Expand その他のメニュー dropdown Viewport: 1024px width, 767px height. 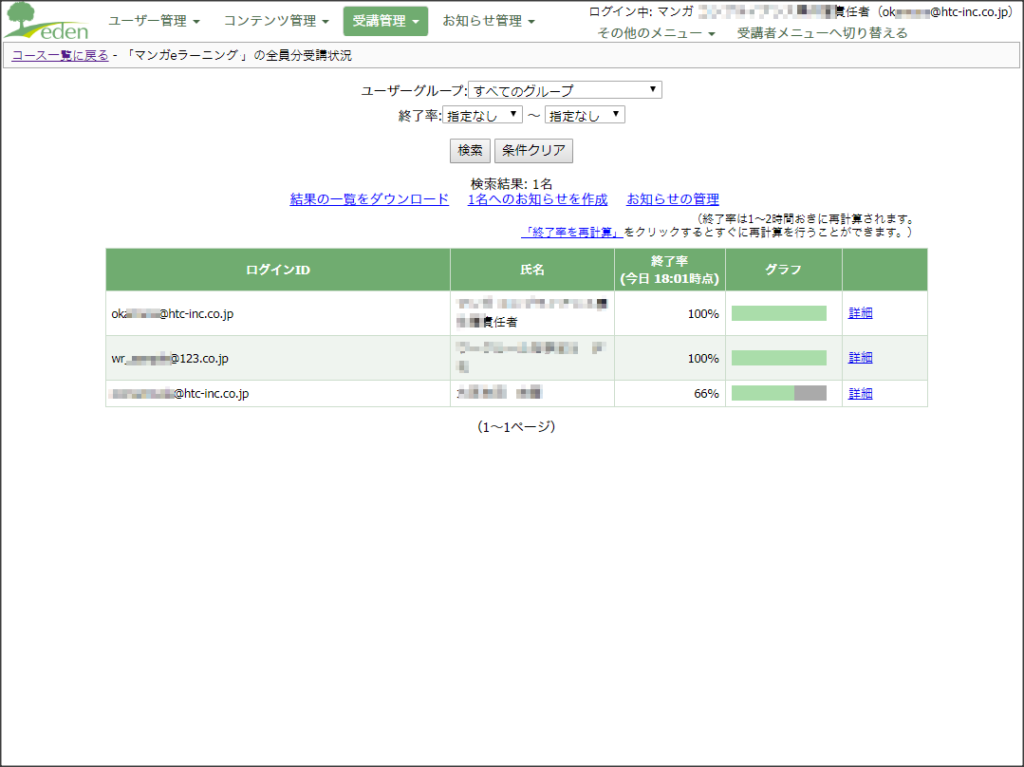pyautogui.click(x=656, y=33)
